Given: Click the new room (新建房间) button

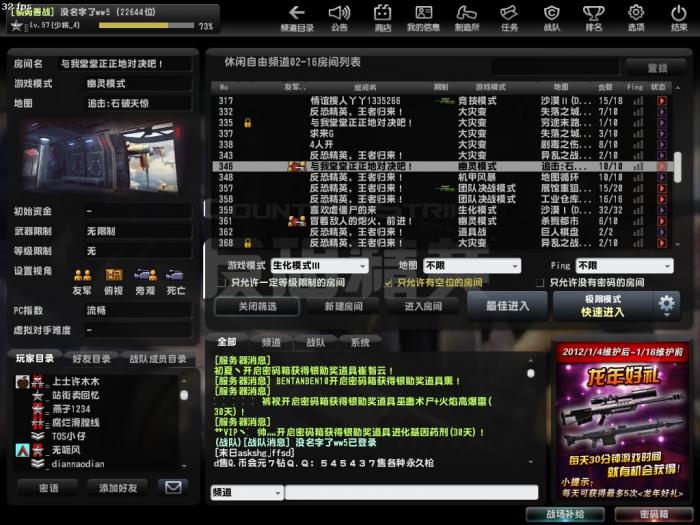Looking at the screenshot, I should click(343, 306).
